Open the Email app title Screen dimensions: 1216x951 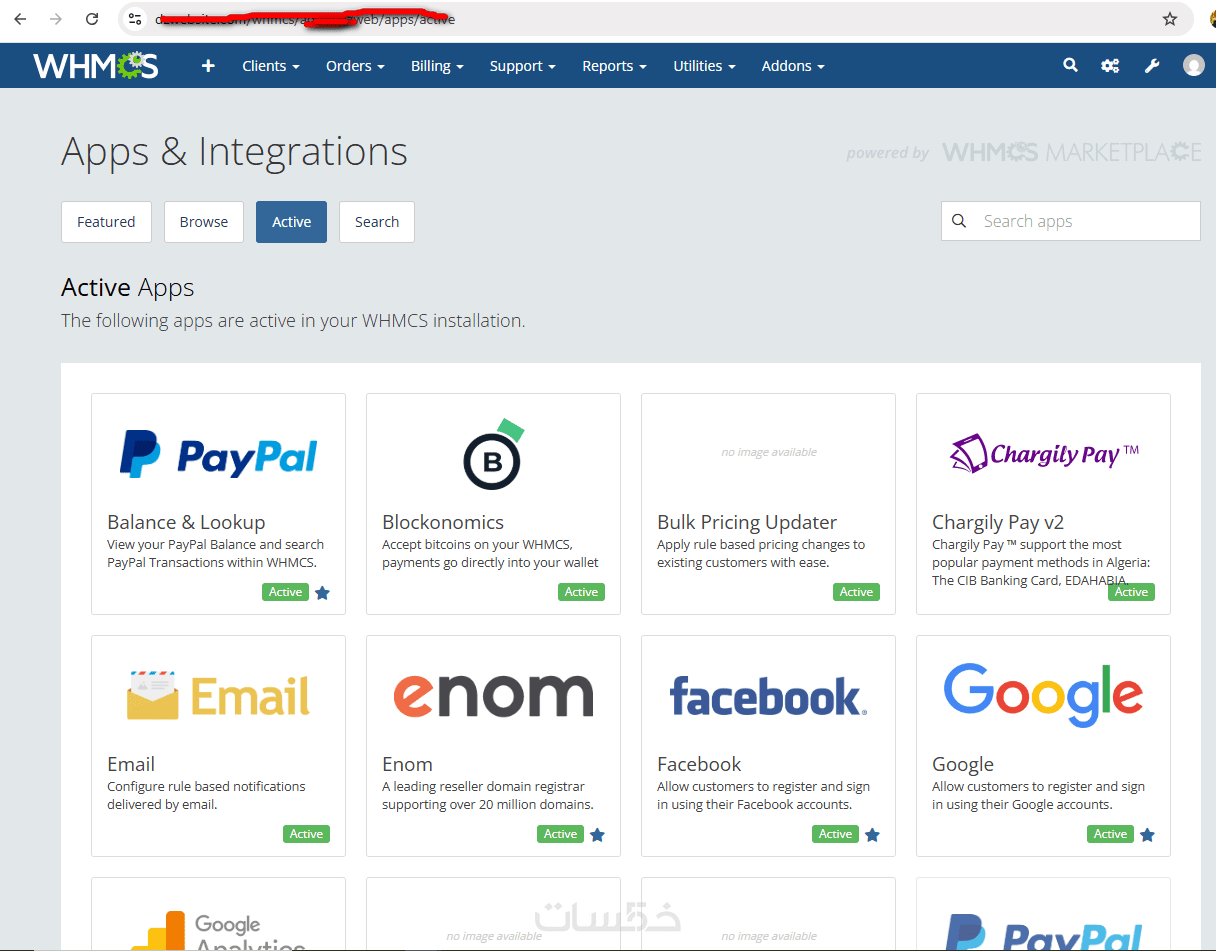(x=131, y=764)
